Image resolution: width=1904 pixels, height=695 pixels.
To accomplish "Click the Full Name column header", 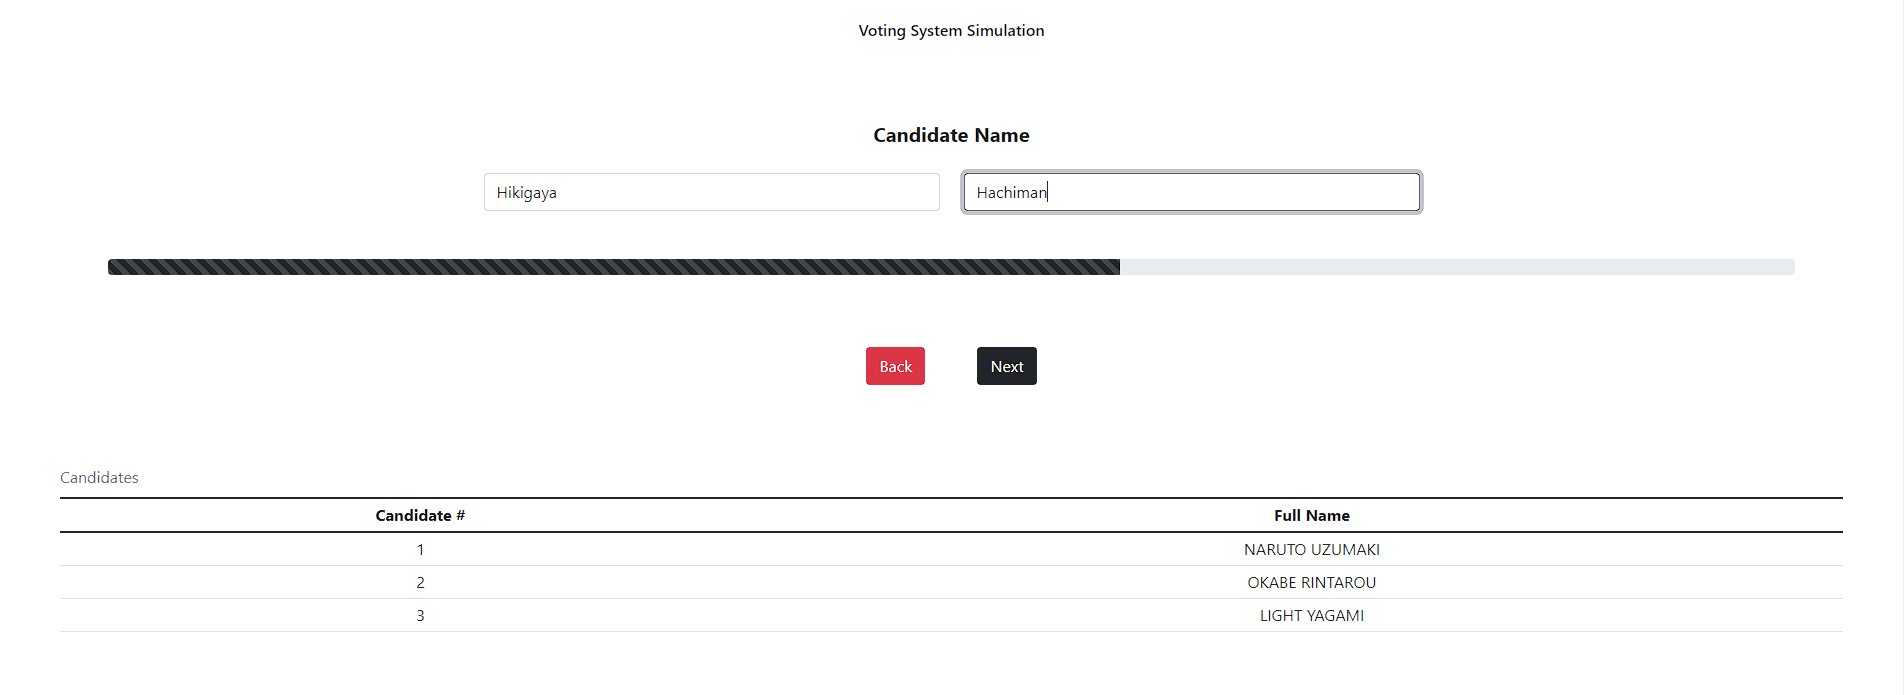I will [1311, 516].
